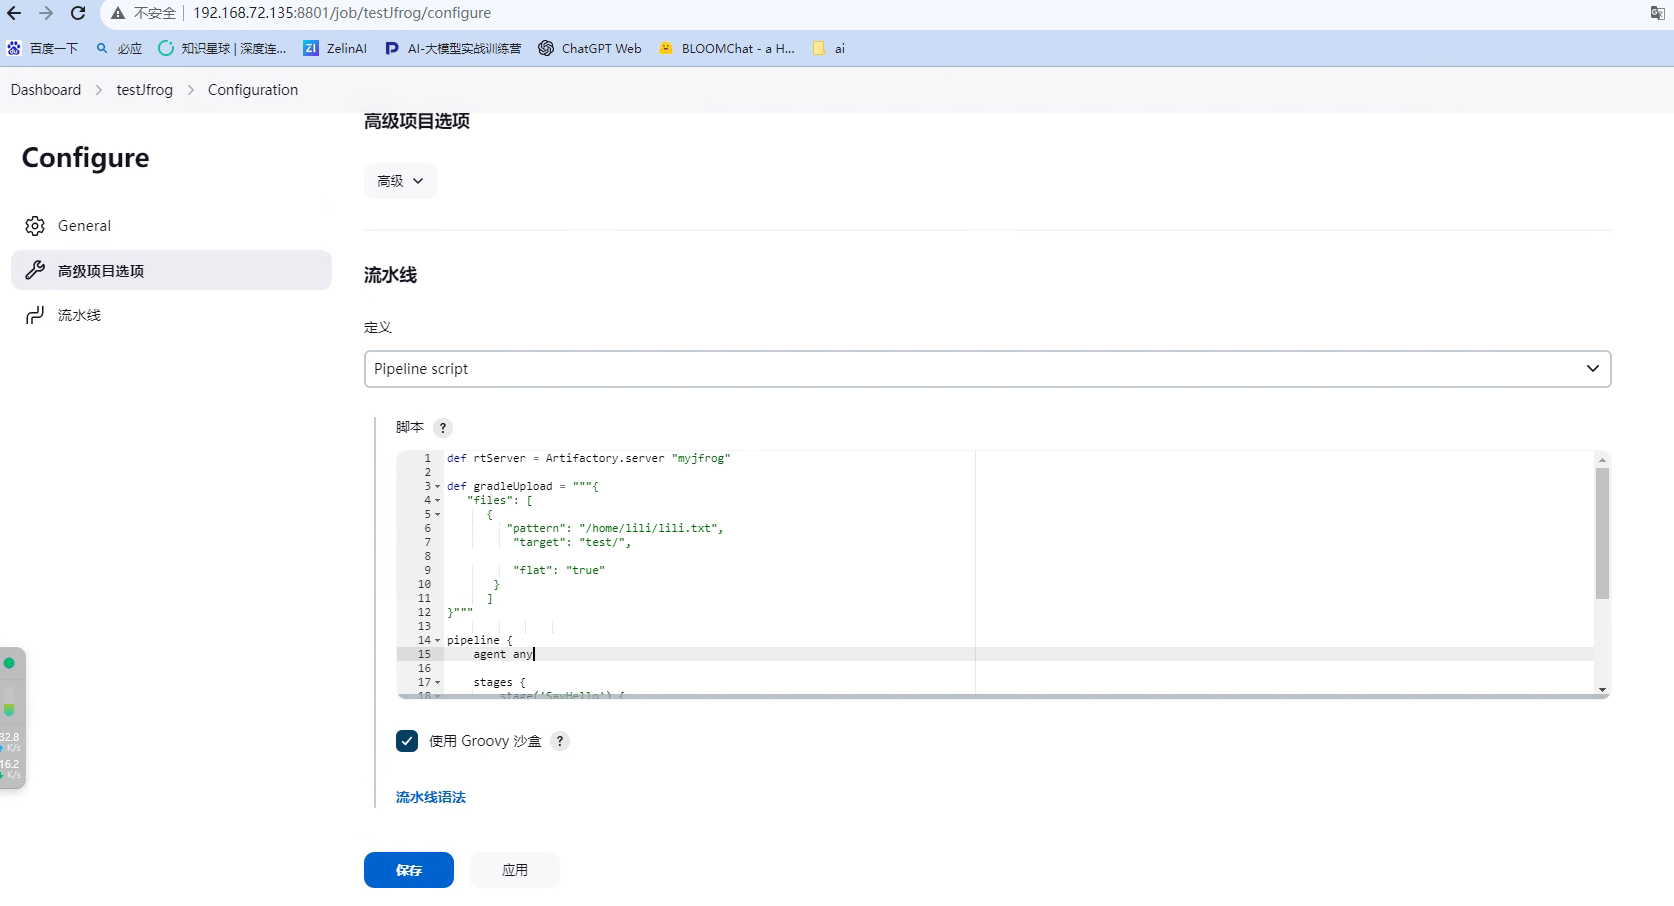Image resolution: width=1674 pixels, height=906 pixels.
Task: Click the 保存 button
Action: click(x=408, y=869)
